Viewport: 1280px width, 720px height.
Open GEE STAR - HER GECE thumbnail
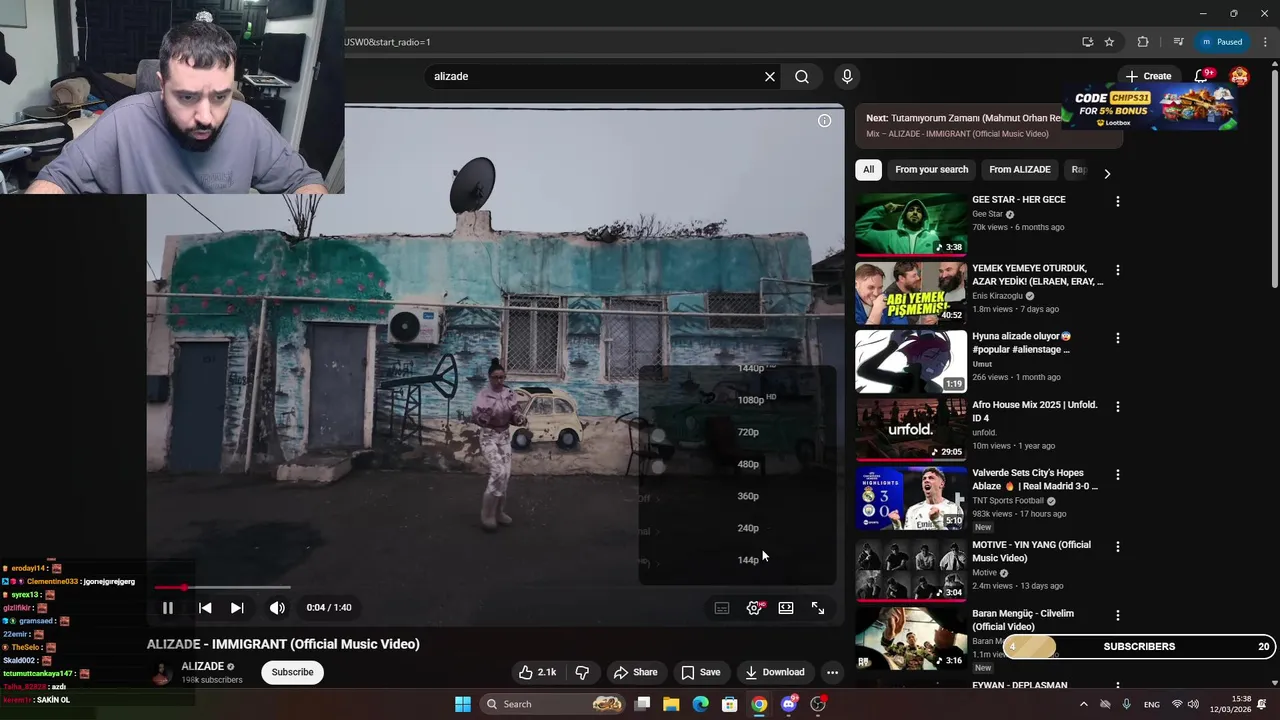click(910, 225)
